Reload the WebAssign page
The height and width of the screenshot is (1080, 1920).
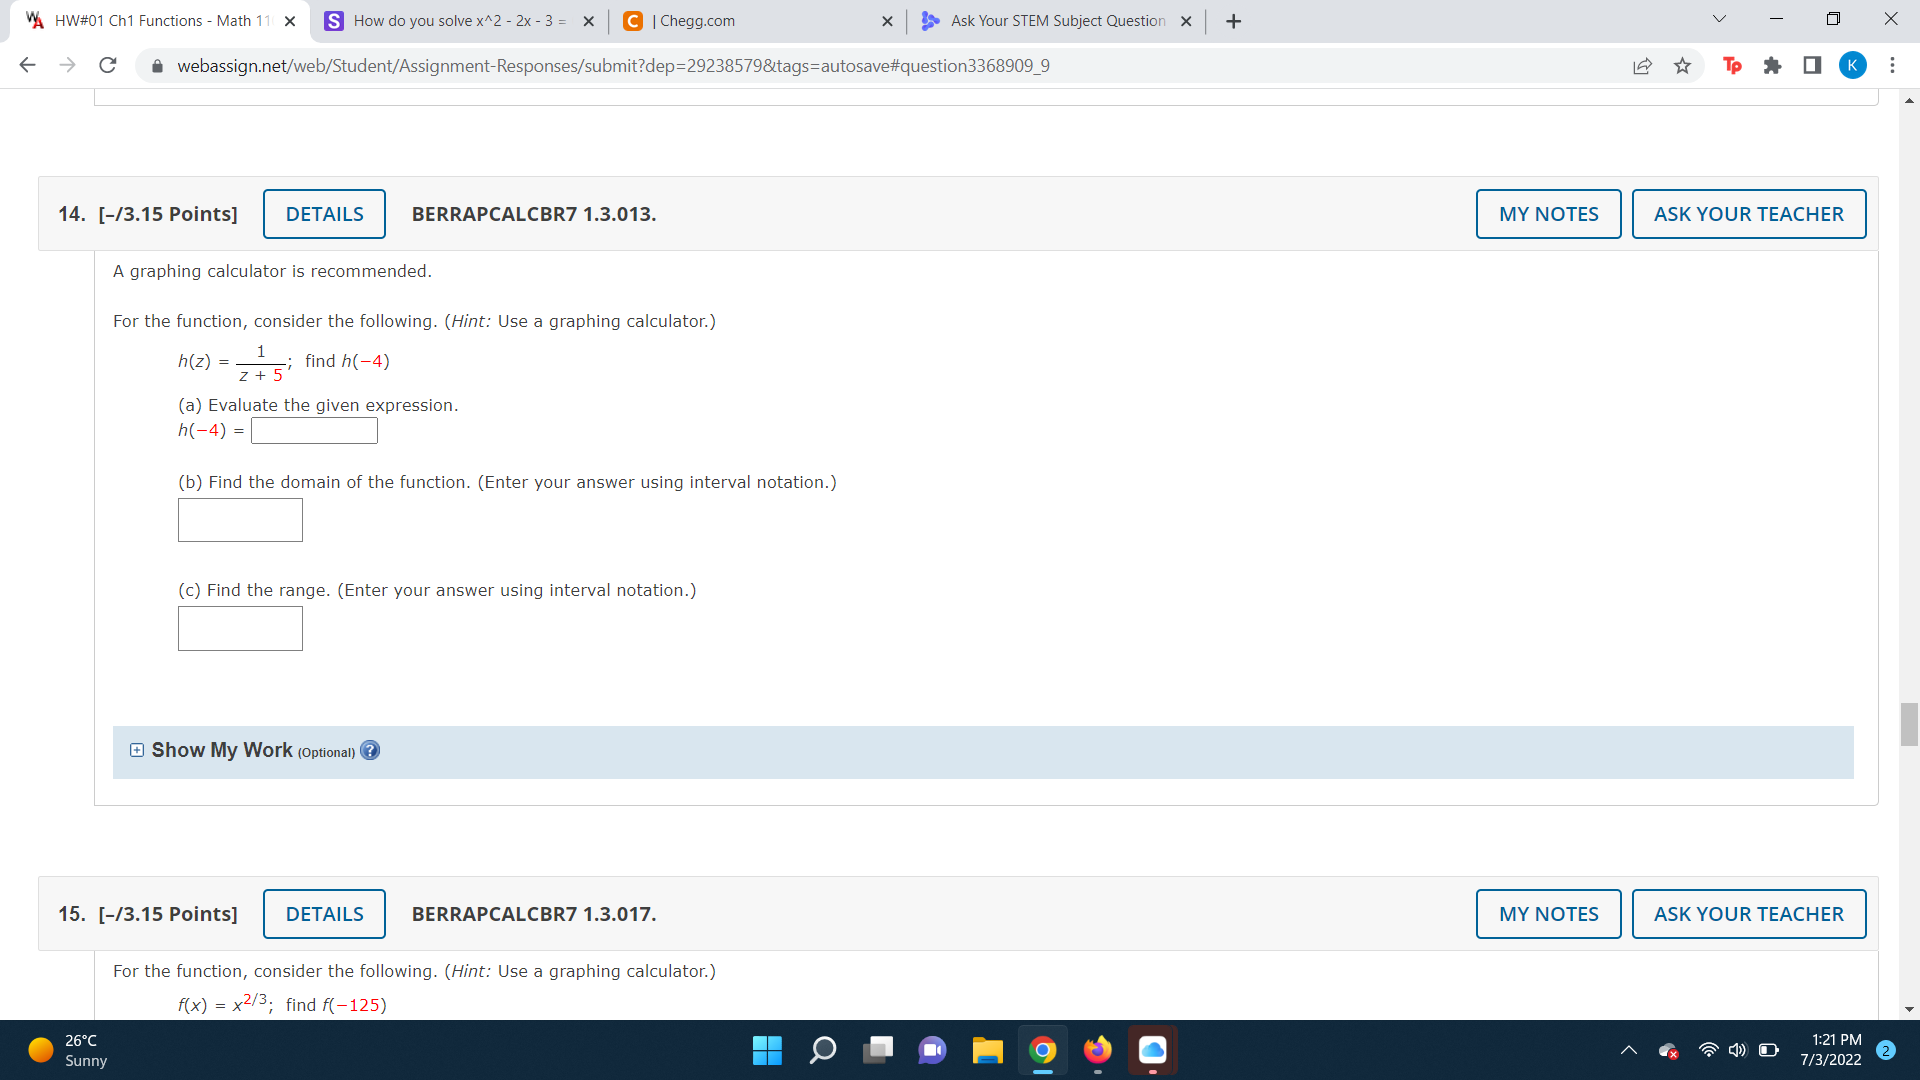[x=108, y=66]
